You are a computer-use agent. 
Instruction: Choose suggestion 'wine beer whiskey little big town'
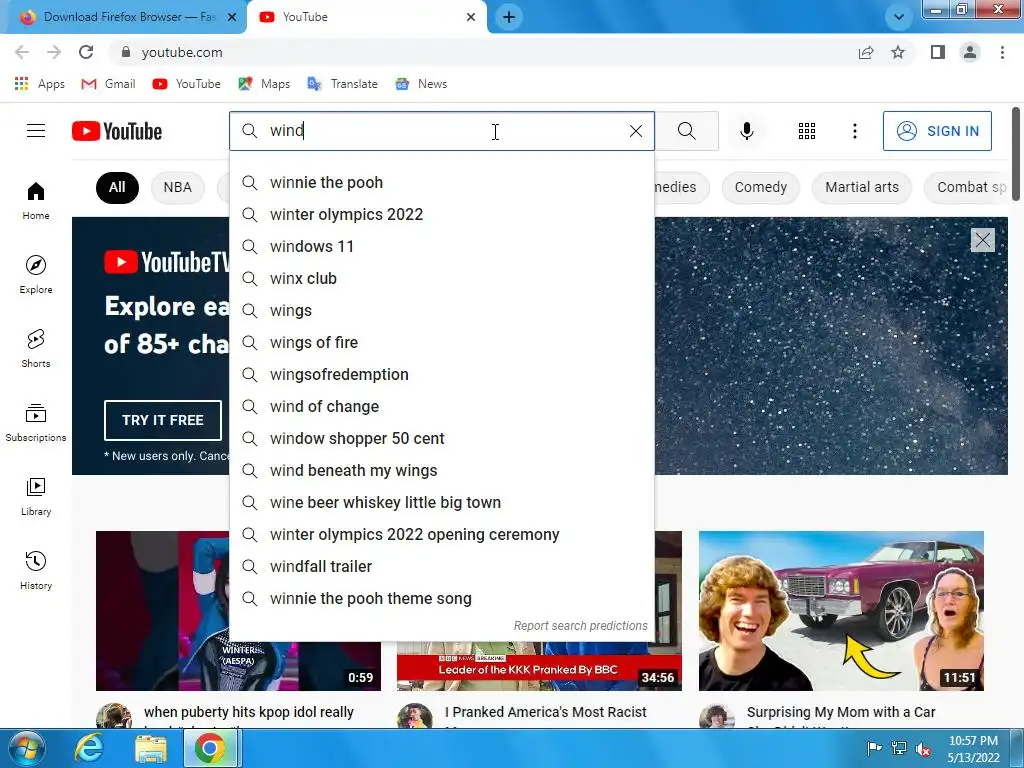click(441, 502)
